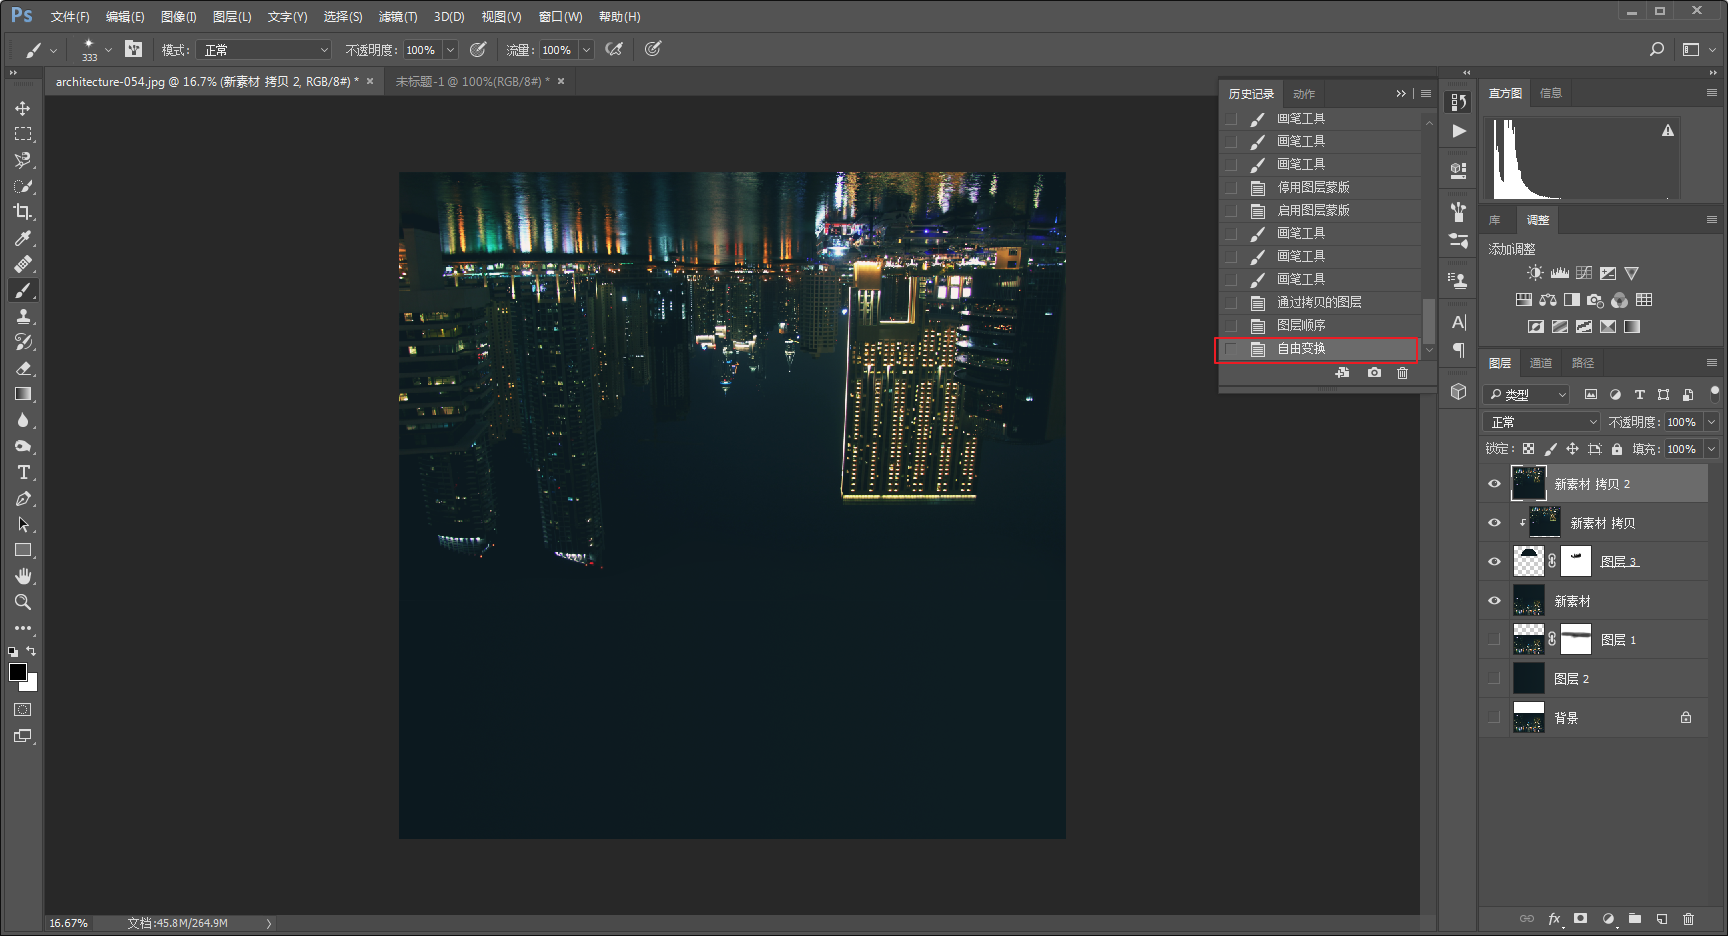Select history state 停用图层蒙版

tap(1321, 187)
